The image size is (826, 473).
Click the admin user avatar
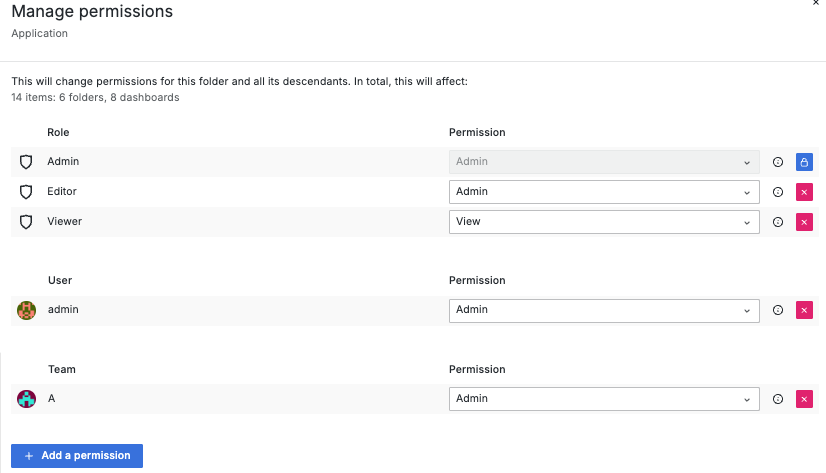click(x=27, y=311)
